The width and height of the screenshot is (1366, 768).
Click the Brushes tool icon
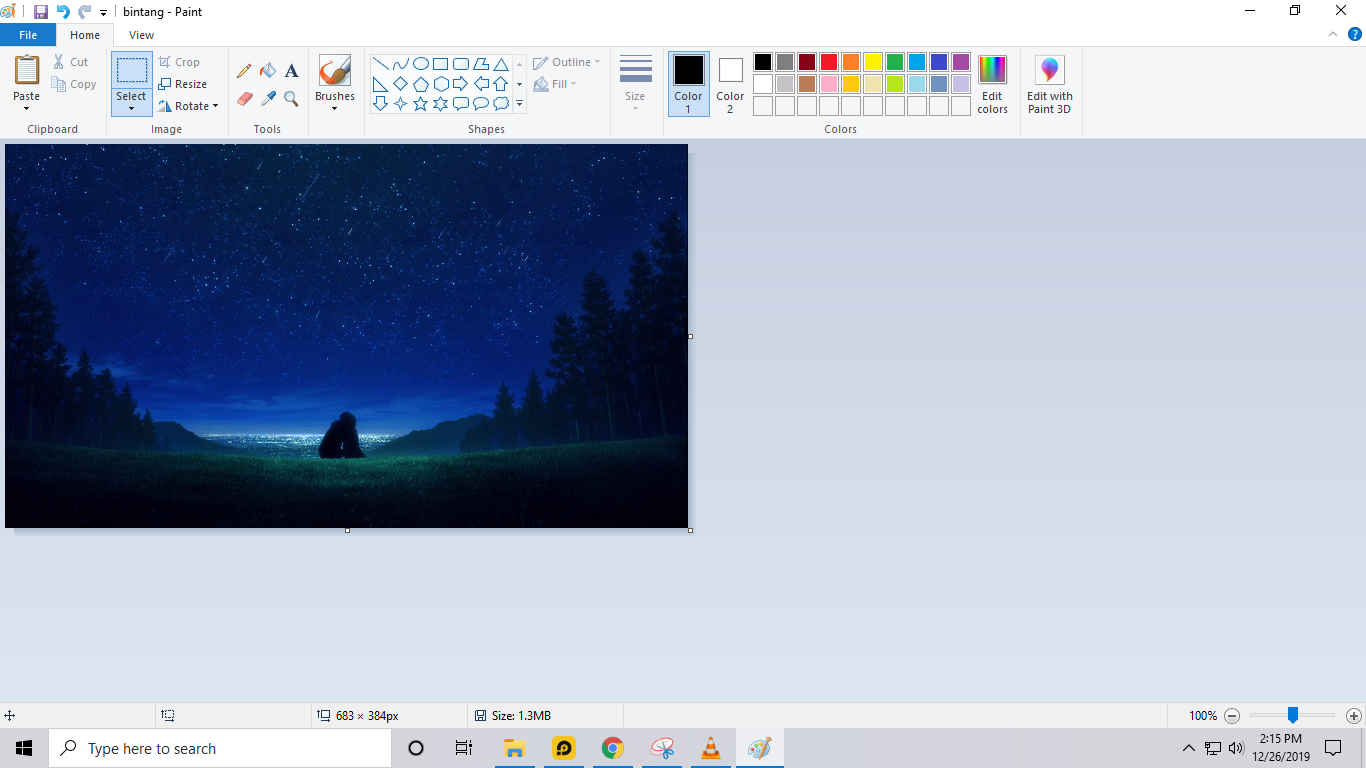[334, 71]
